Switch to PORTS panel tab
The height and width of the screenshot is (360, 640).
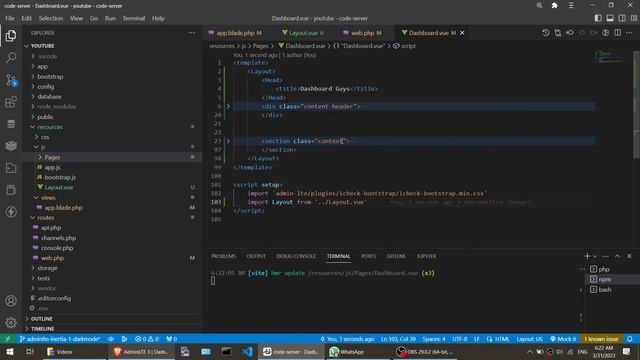(x=368, y=256)
